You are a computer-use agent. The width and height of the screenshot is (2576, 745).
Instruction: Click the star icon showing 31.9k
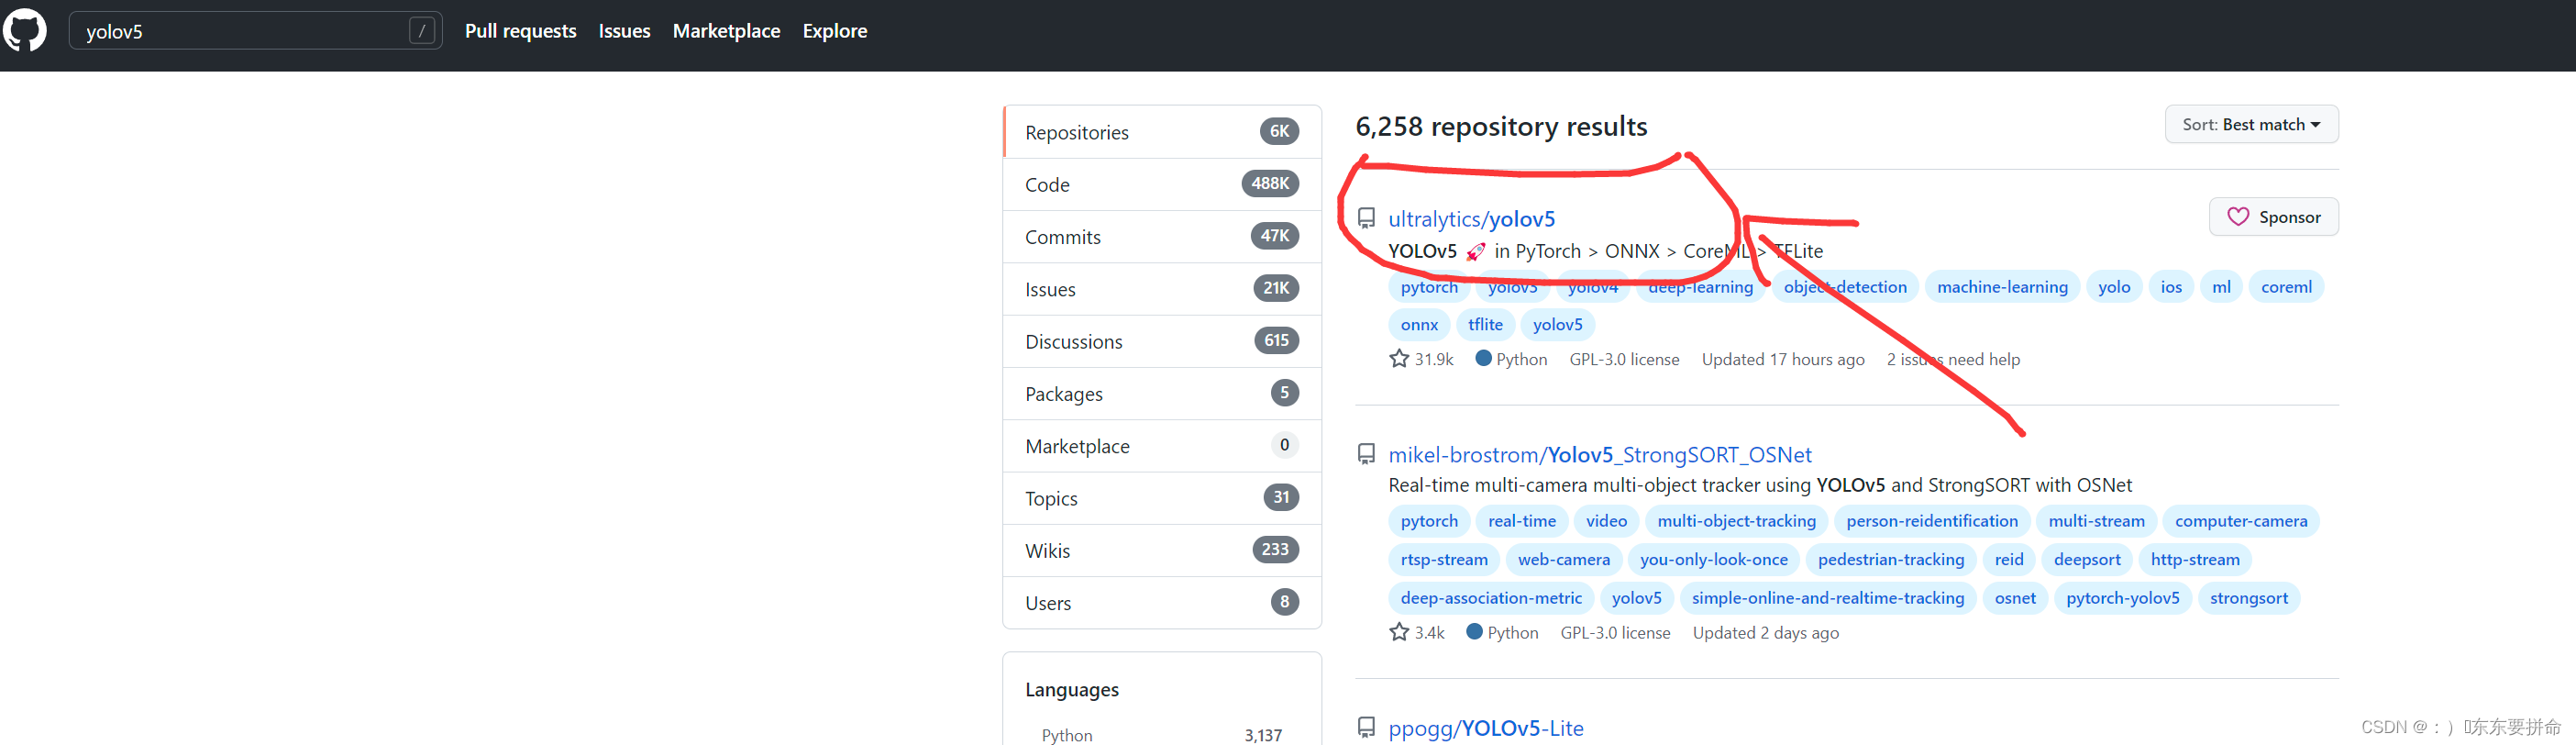[x=1399, y=359]
